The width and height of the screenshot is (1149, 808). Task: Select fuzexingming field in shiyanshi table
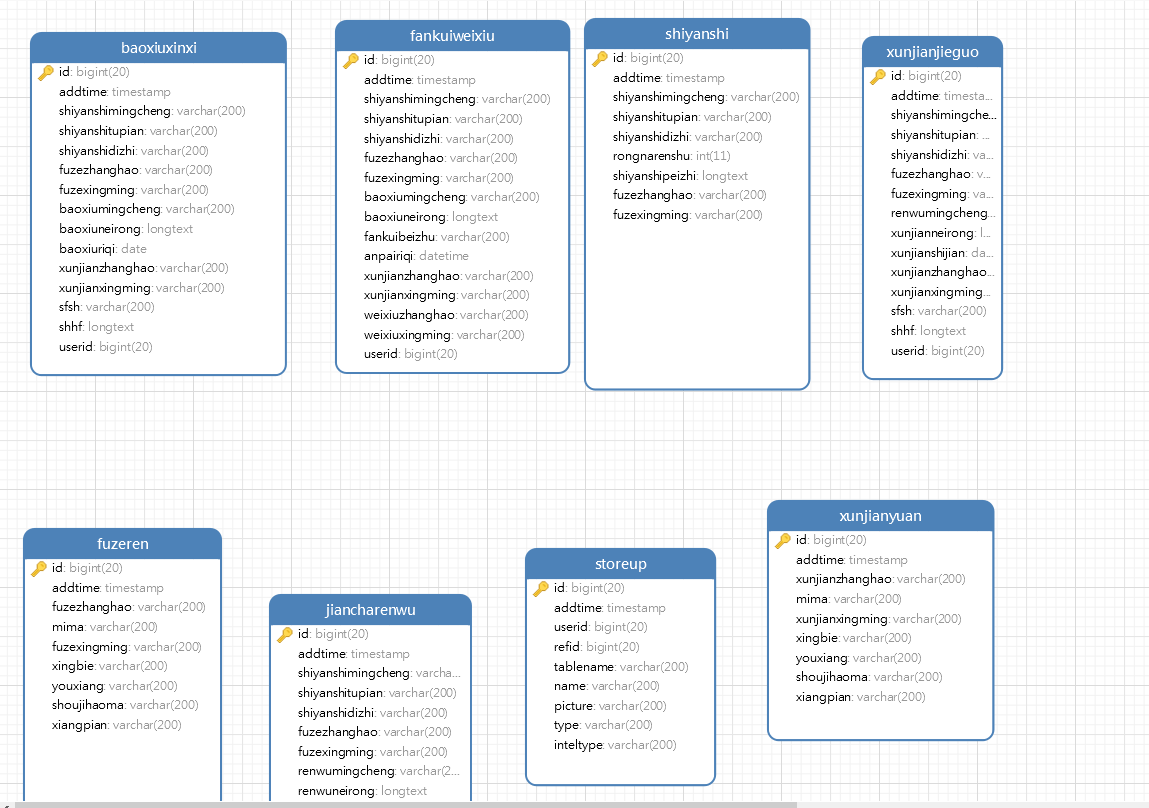tap(687, 215)
